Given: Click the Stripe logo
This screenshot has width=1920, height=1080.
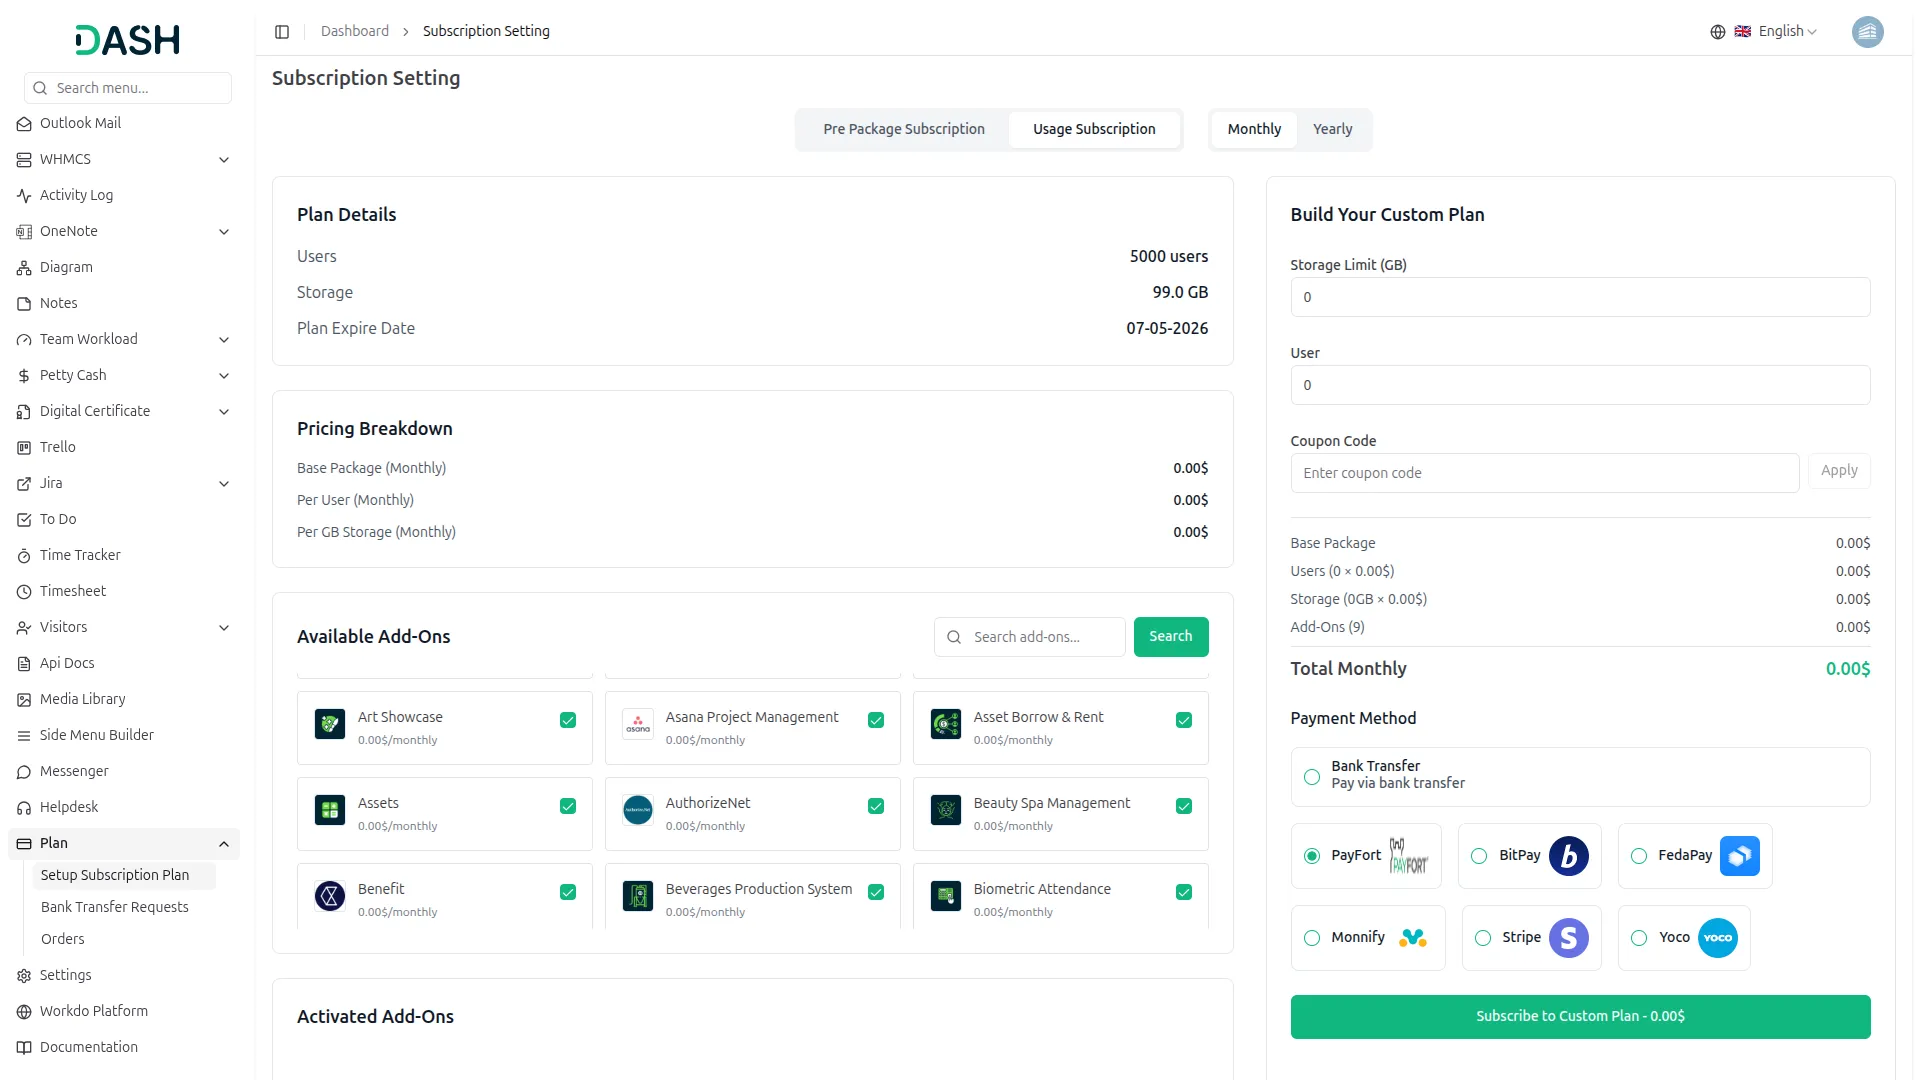Looking at the screenshot, I should point(1569,938).
